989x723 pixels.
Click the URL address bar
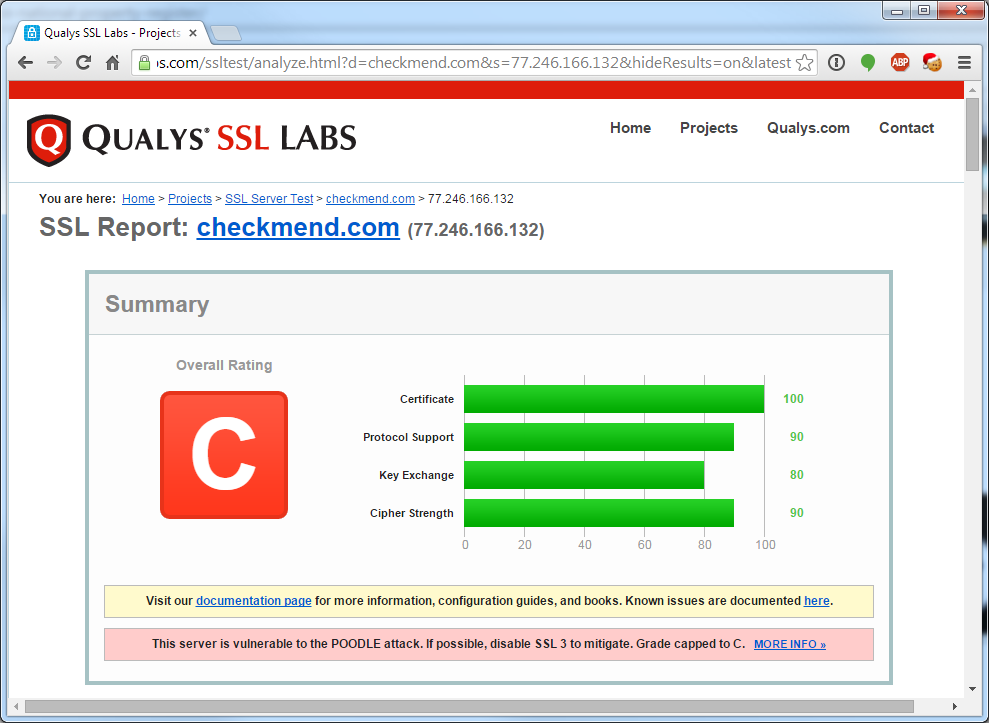[x=470, y=63]
